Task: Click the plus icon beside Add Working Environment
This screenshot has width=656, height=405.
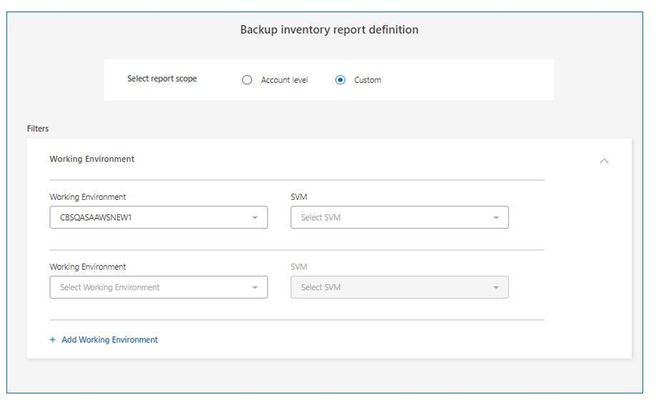Action: pos(53,340)
